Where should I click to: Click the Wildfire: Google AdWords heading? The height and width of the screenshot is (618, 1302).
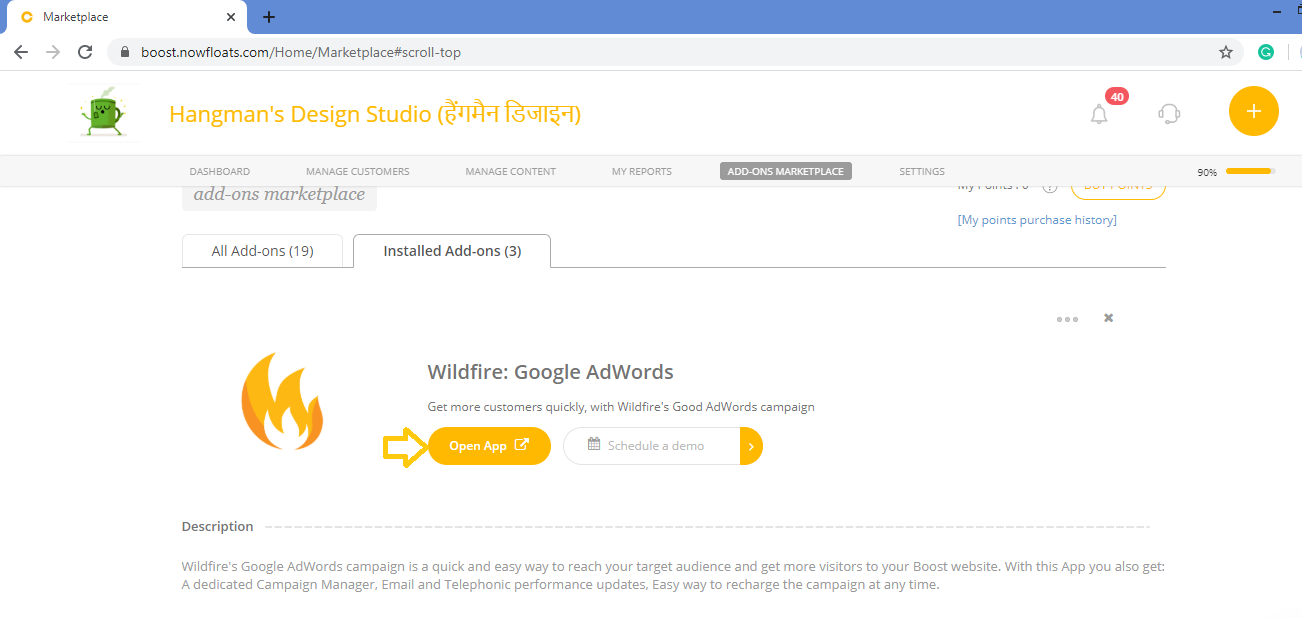[550, 372]
